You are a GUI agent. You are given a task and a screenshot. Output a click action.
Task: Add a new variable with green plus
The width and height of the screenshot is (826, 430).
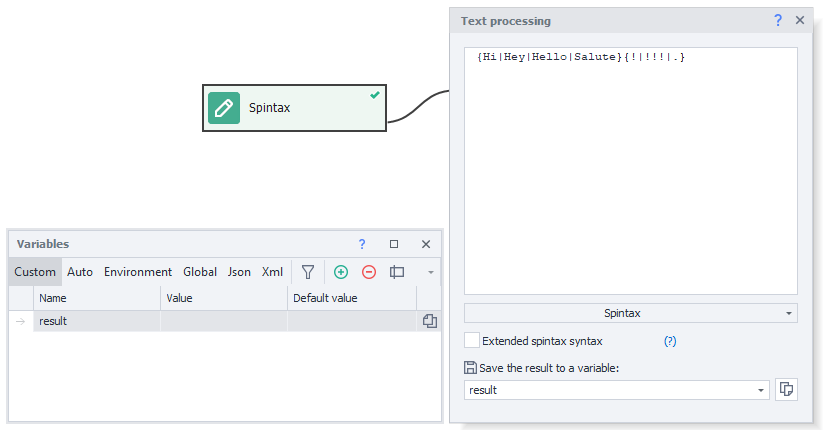click(341, 272)
